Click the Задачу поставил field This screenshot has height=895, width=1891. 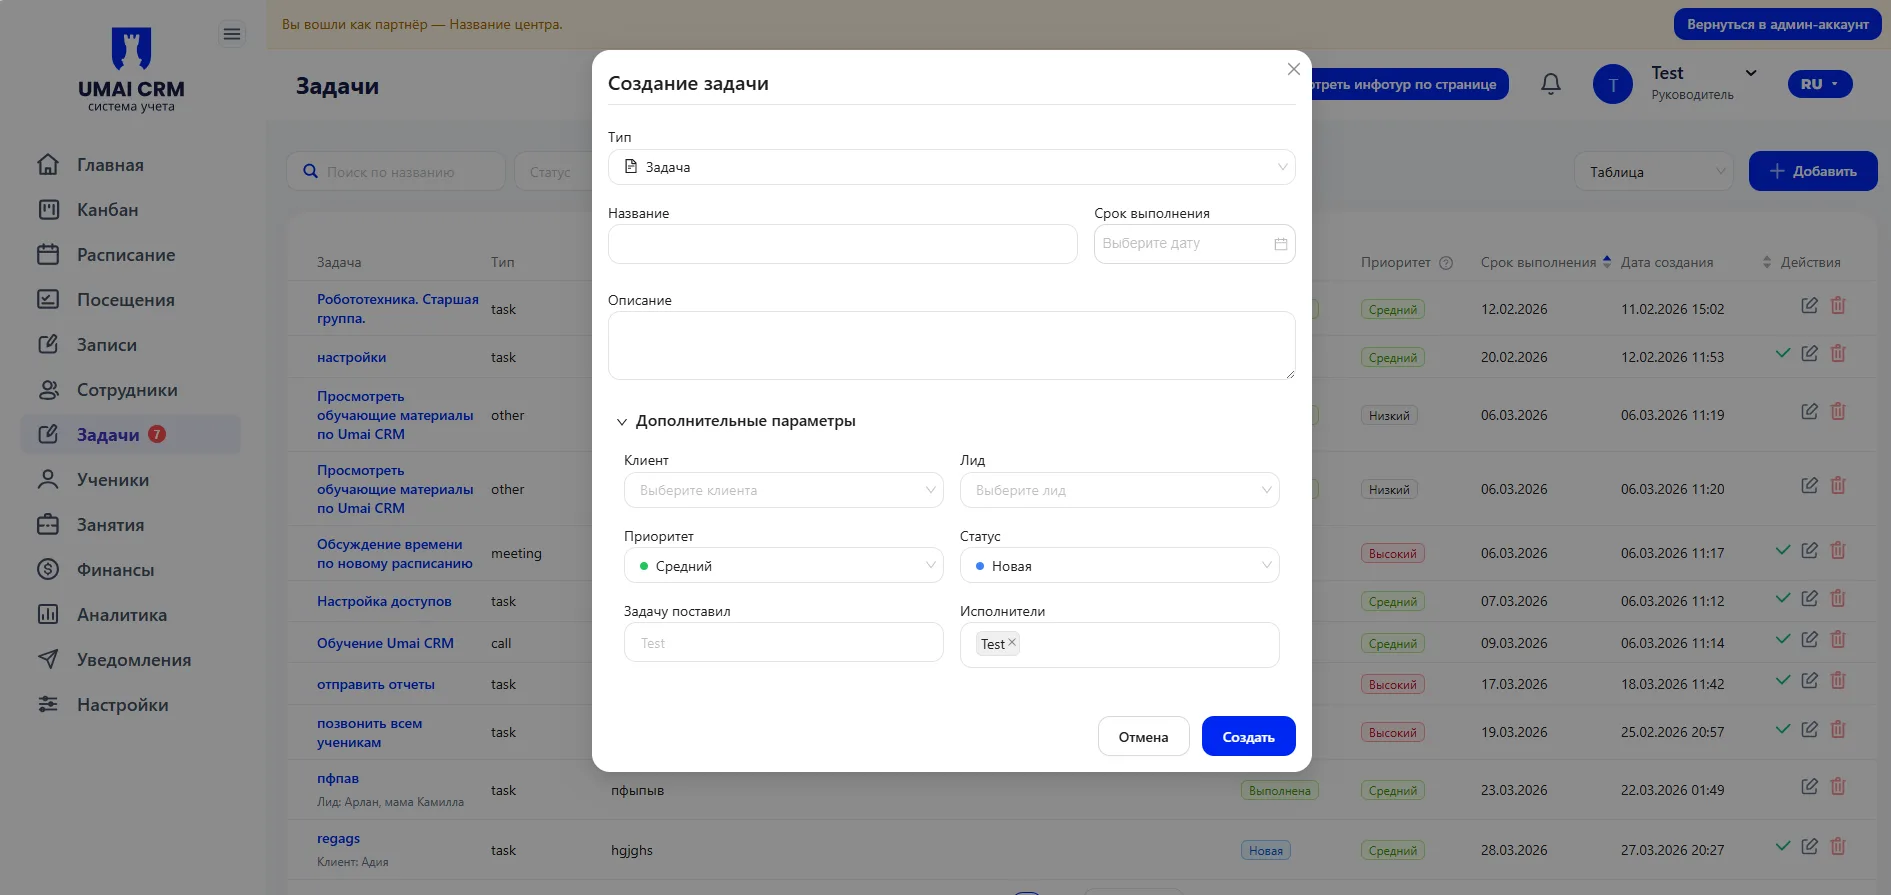pyautogui.click(x=783, y=642)
